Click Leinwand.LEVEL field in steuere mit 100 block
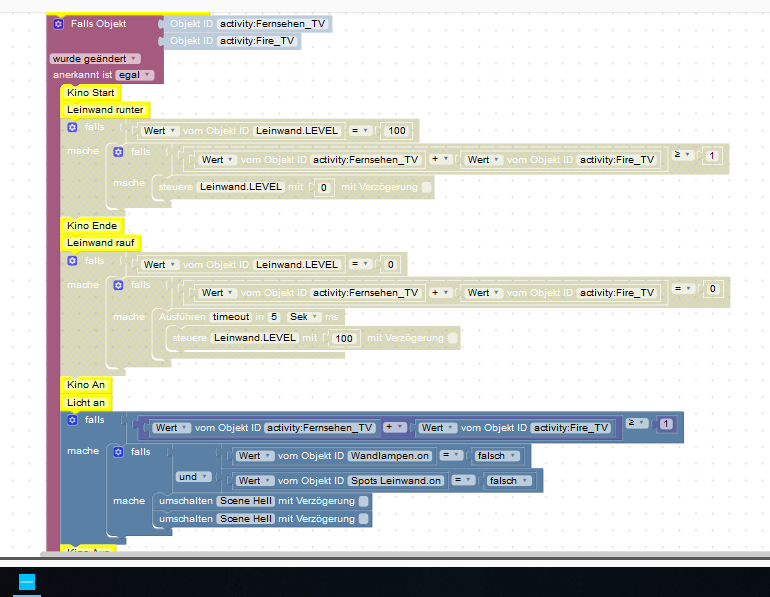 pyautogui.click(x=254, y=338)
